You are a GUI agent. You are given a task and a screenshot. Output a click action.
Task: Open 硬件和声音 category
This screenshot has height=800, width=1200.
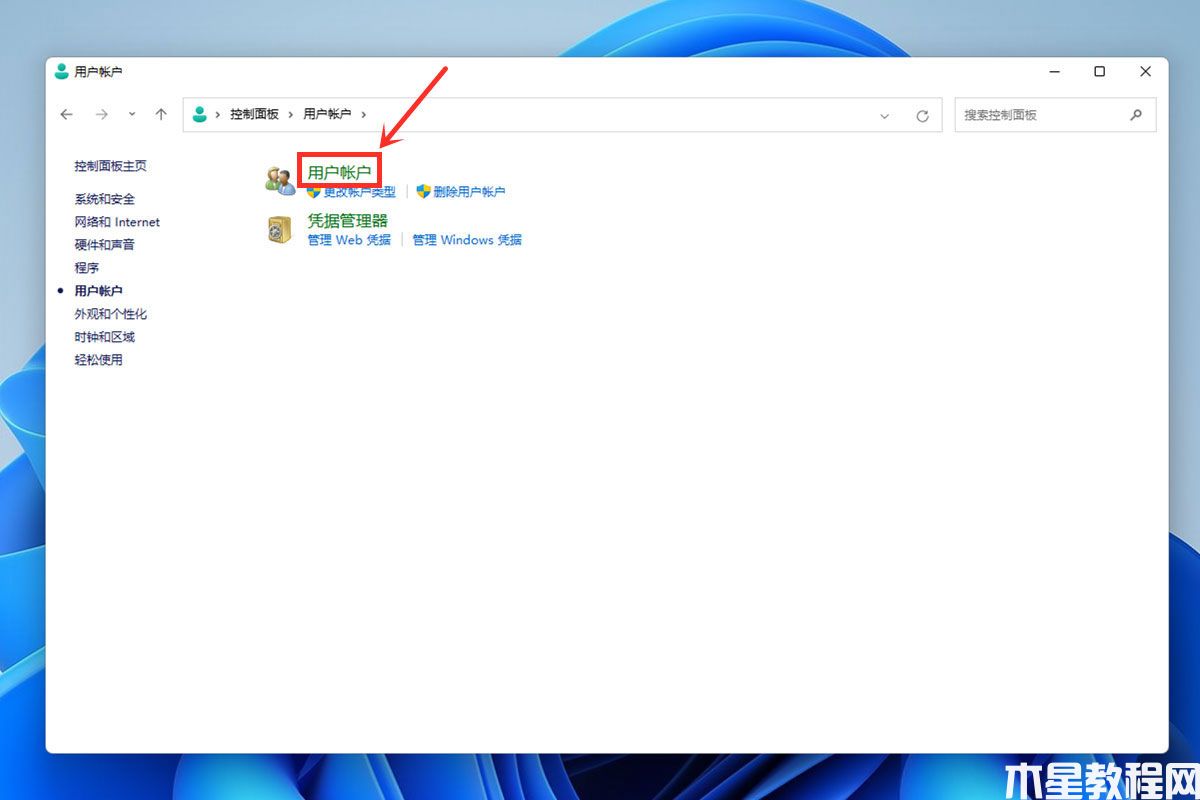(104, 245)
